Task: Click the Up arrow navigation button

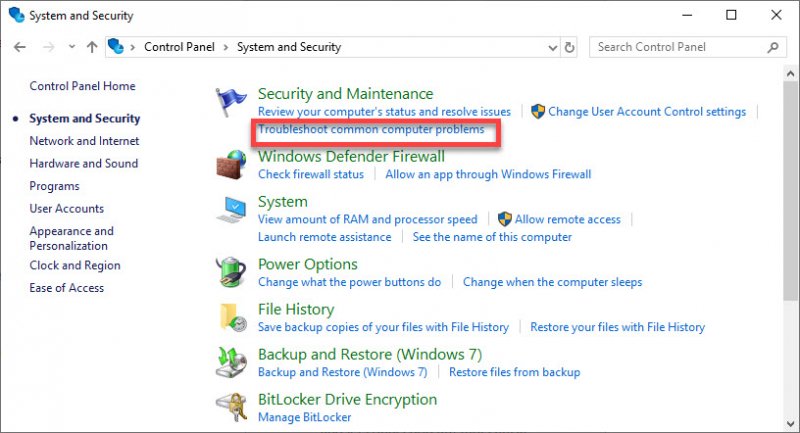Action: [92, 47]
